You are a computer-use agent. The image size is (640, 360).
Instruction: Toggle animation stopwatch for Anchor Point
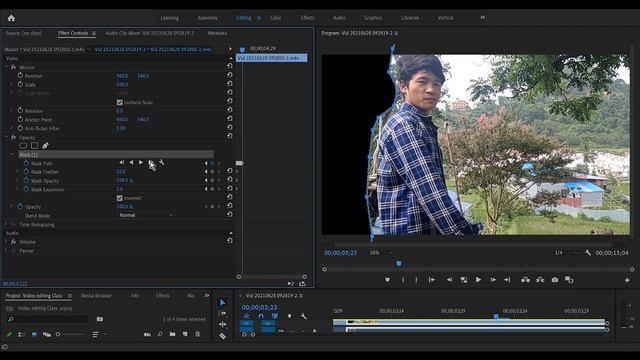pos(20,119)
